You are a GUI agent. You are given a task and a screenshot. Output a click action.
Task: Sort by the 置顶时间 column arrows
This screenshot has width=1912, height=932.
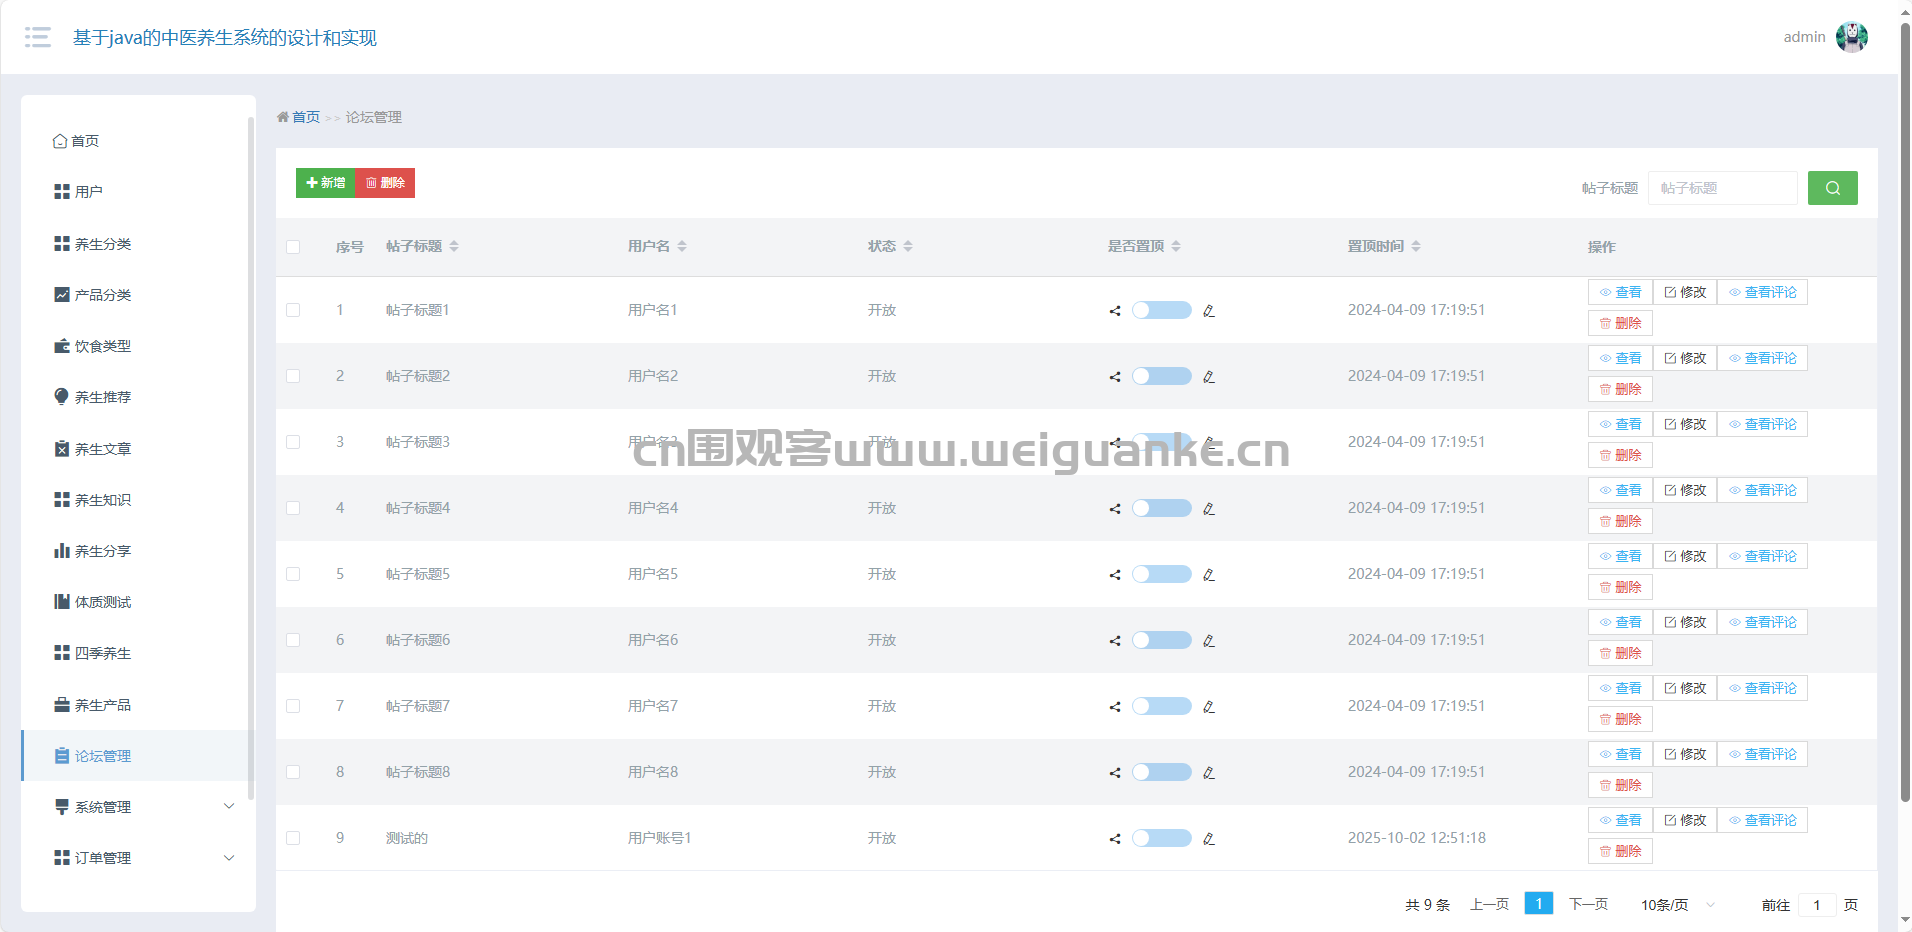1416,246
